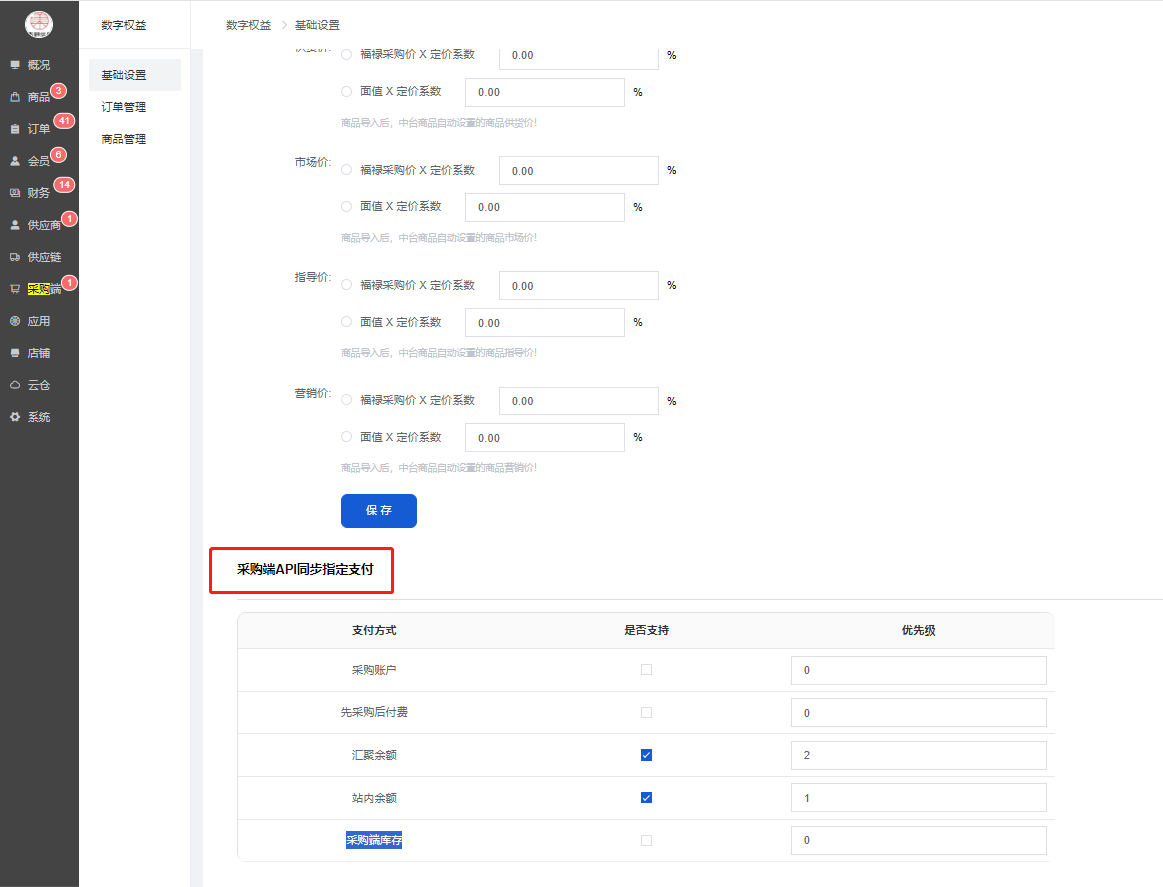Go to 数字权益 in breadcrumb

[248, 25]
